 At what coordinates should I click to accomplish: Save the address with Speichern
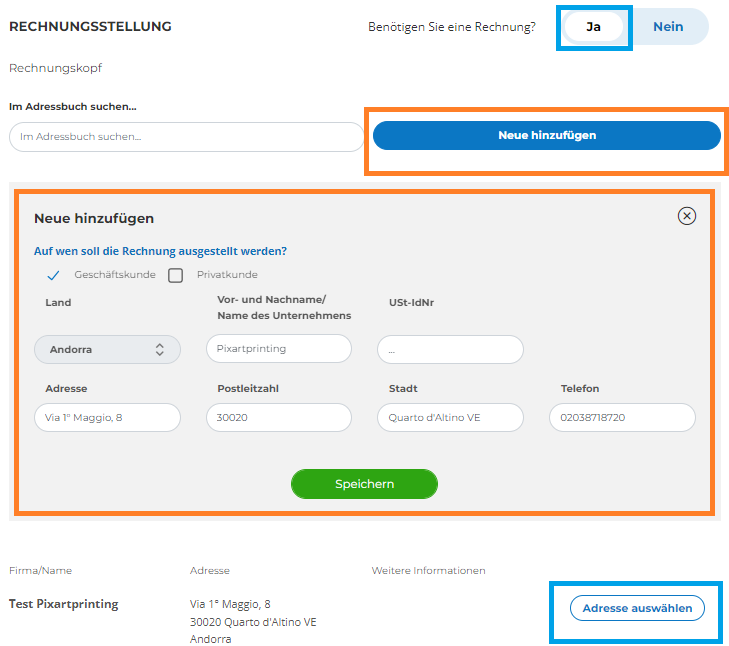[364, 484]
